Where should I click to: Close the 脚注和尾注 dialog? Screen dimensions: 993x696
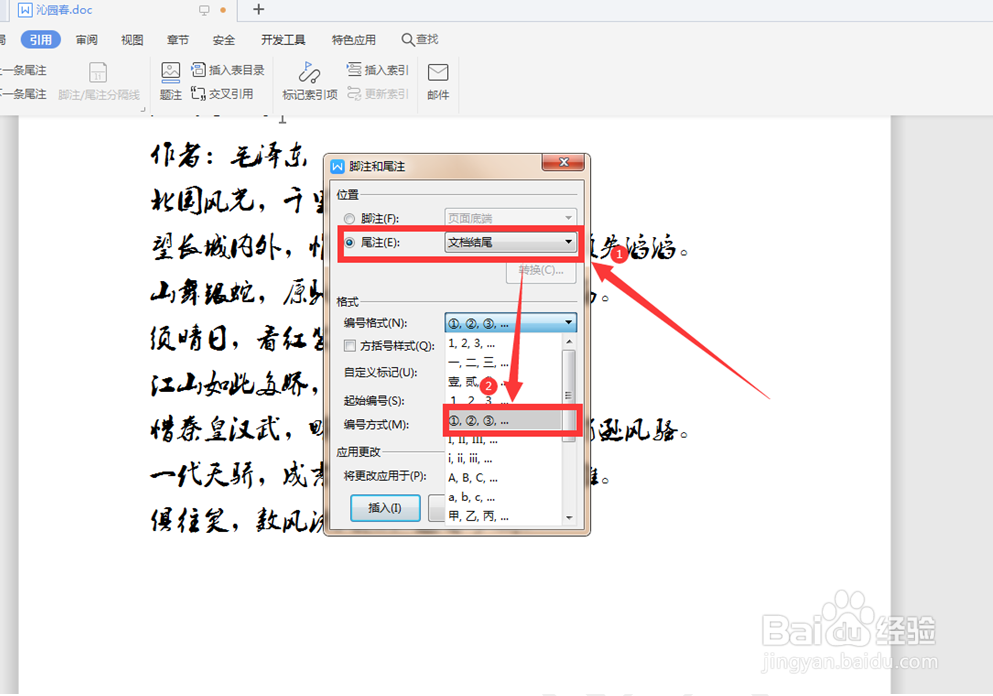(x=564, y=162)
